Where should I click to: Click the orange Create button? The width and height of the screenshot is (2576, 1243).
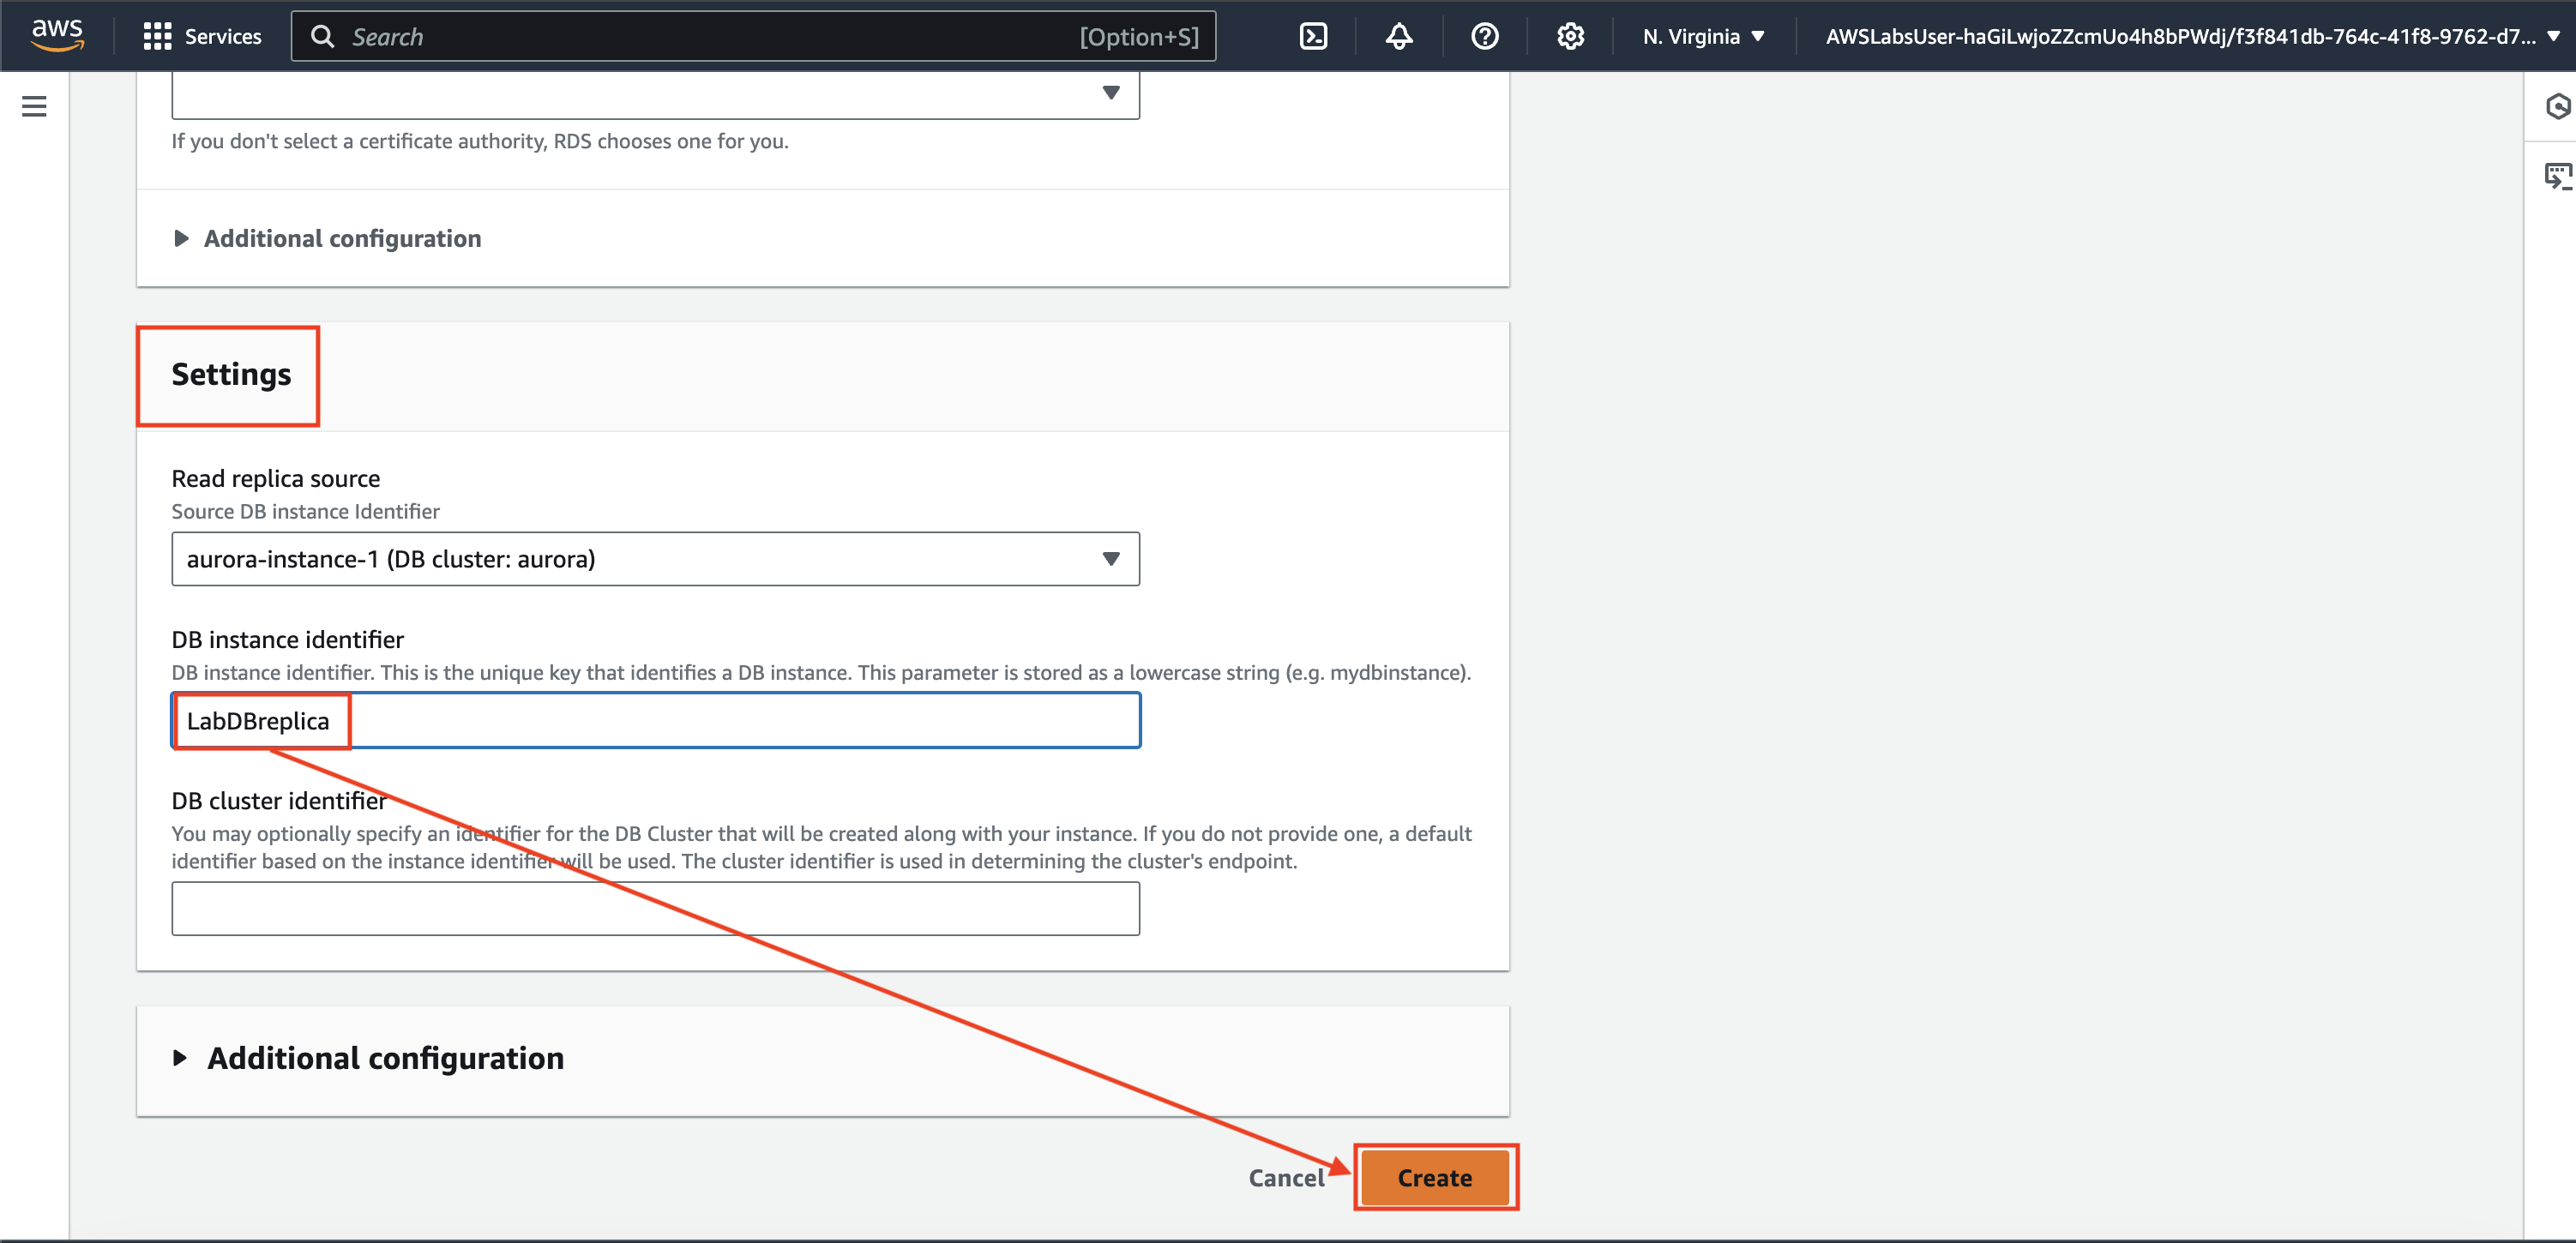(x=1434, y=1178)
